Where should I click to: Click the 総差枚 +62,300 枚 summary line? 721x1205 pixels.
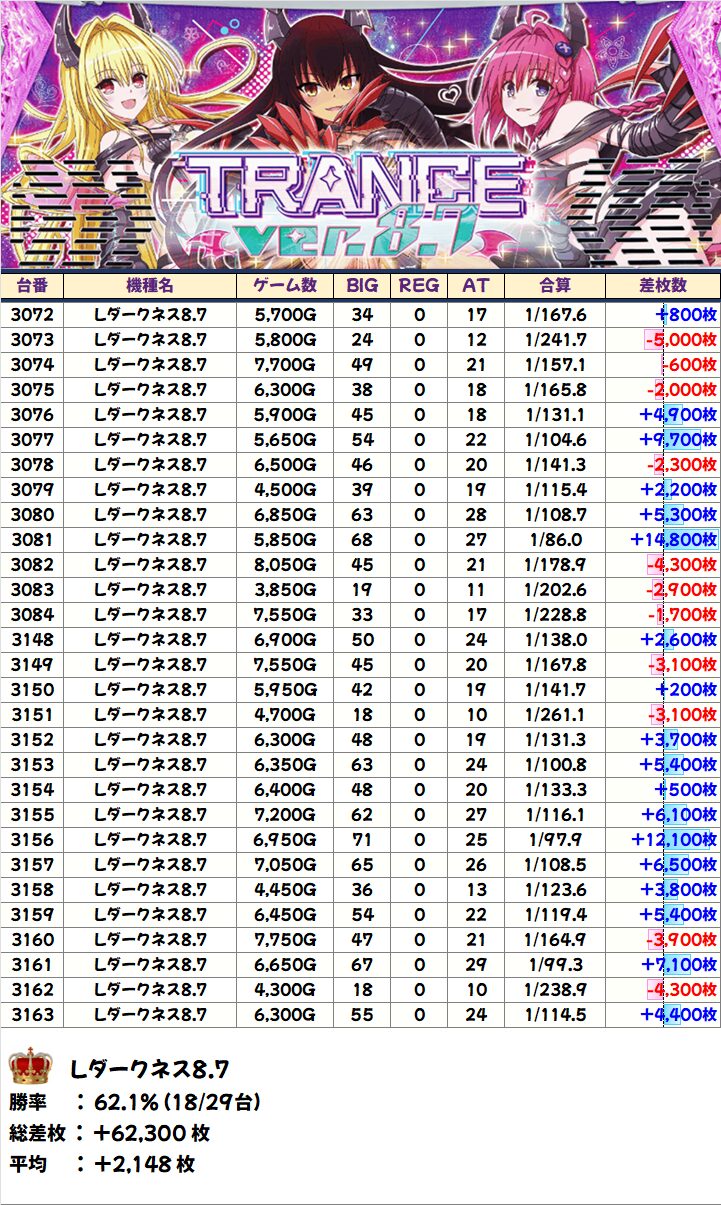pos(110,1134)
